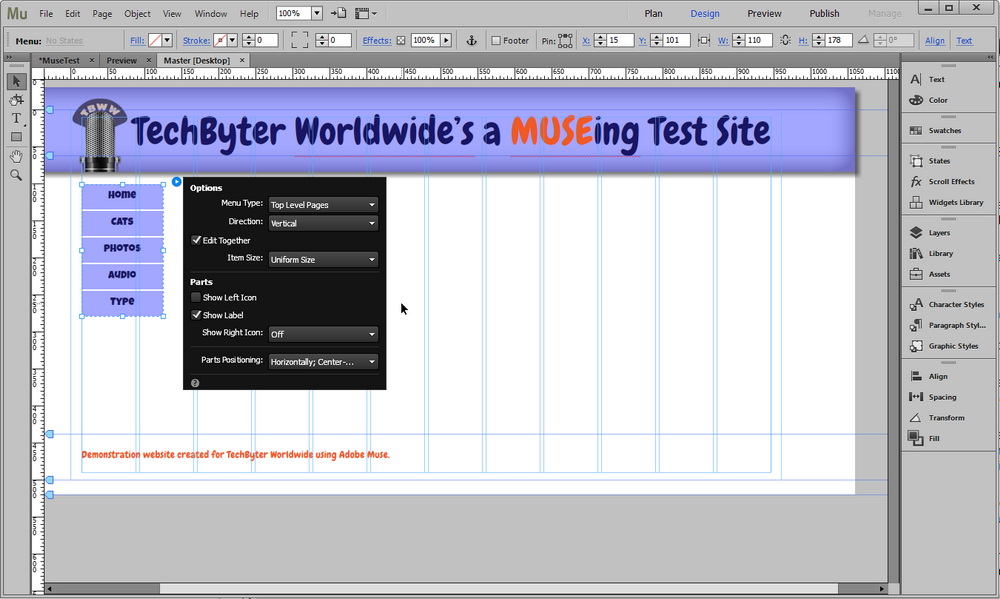Toggle constrain width and height proportions

[x=785, y=40]
